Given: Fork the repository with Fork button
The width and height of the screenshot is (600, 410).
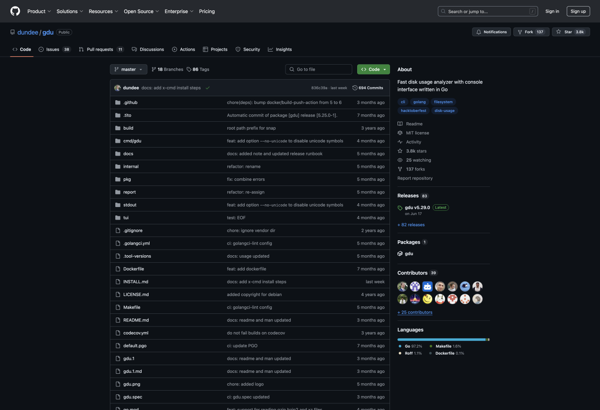Looking at the screenshot, I should click(531, 32).
